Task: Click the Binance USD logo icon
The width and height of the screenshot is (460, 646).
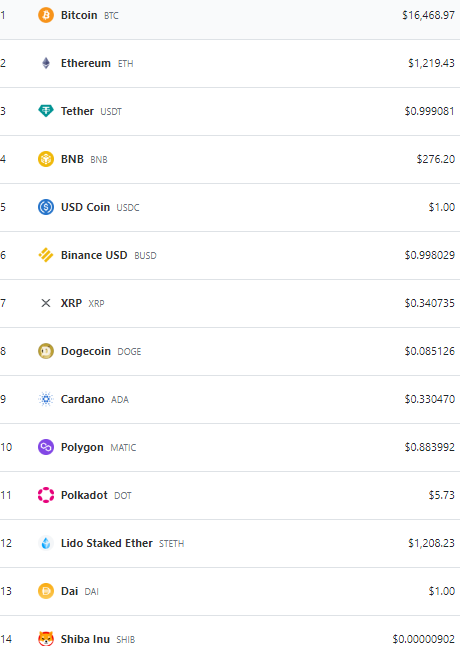Action: (x=46, y=255)
